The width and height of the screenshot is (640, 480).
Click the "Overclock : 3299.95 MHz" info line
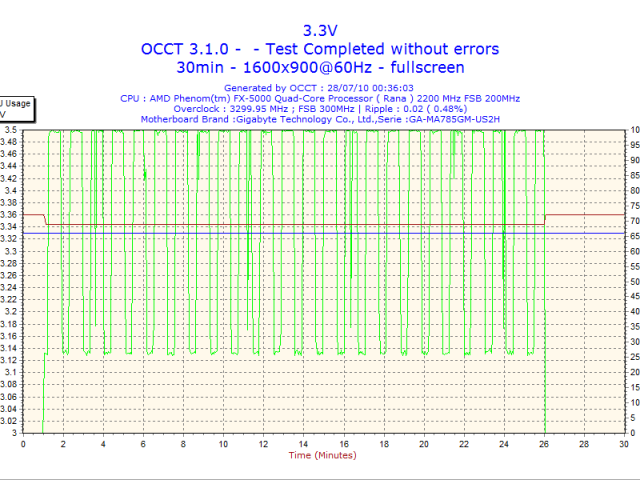coord(320,109)
